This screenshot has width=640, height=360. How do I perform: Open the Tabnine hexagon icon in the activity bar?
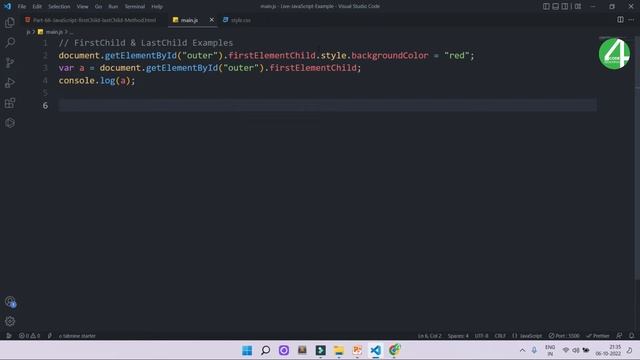tap(10, 122)
